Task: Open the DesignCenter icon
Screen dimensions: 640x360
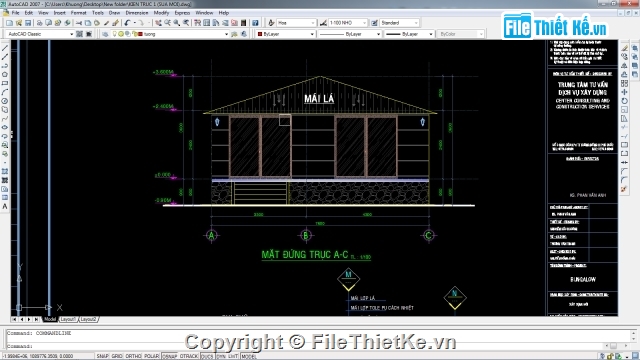Action: (207, 23)
